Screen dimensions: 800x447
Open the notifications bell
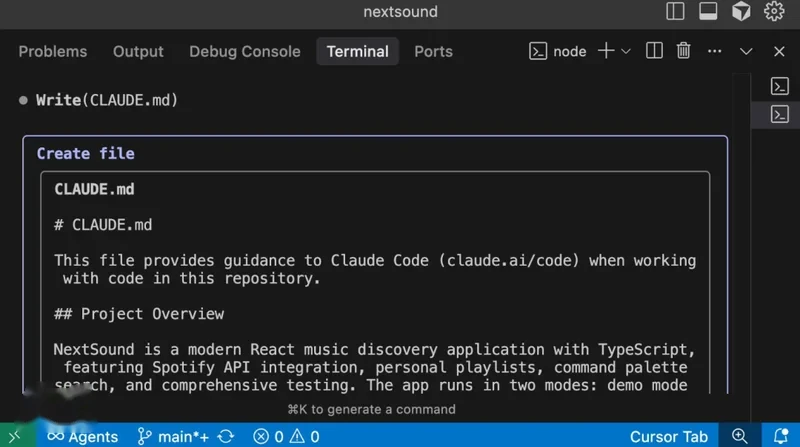pos(781,436)
